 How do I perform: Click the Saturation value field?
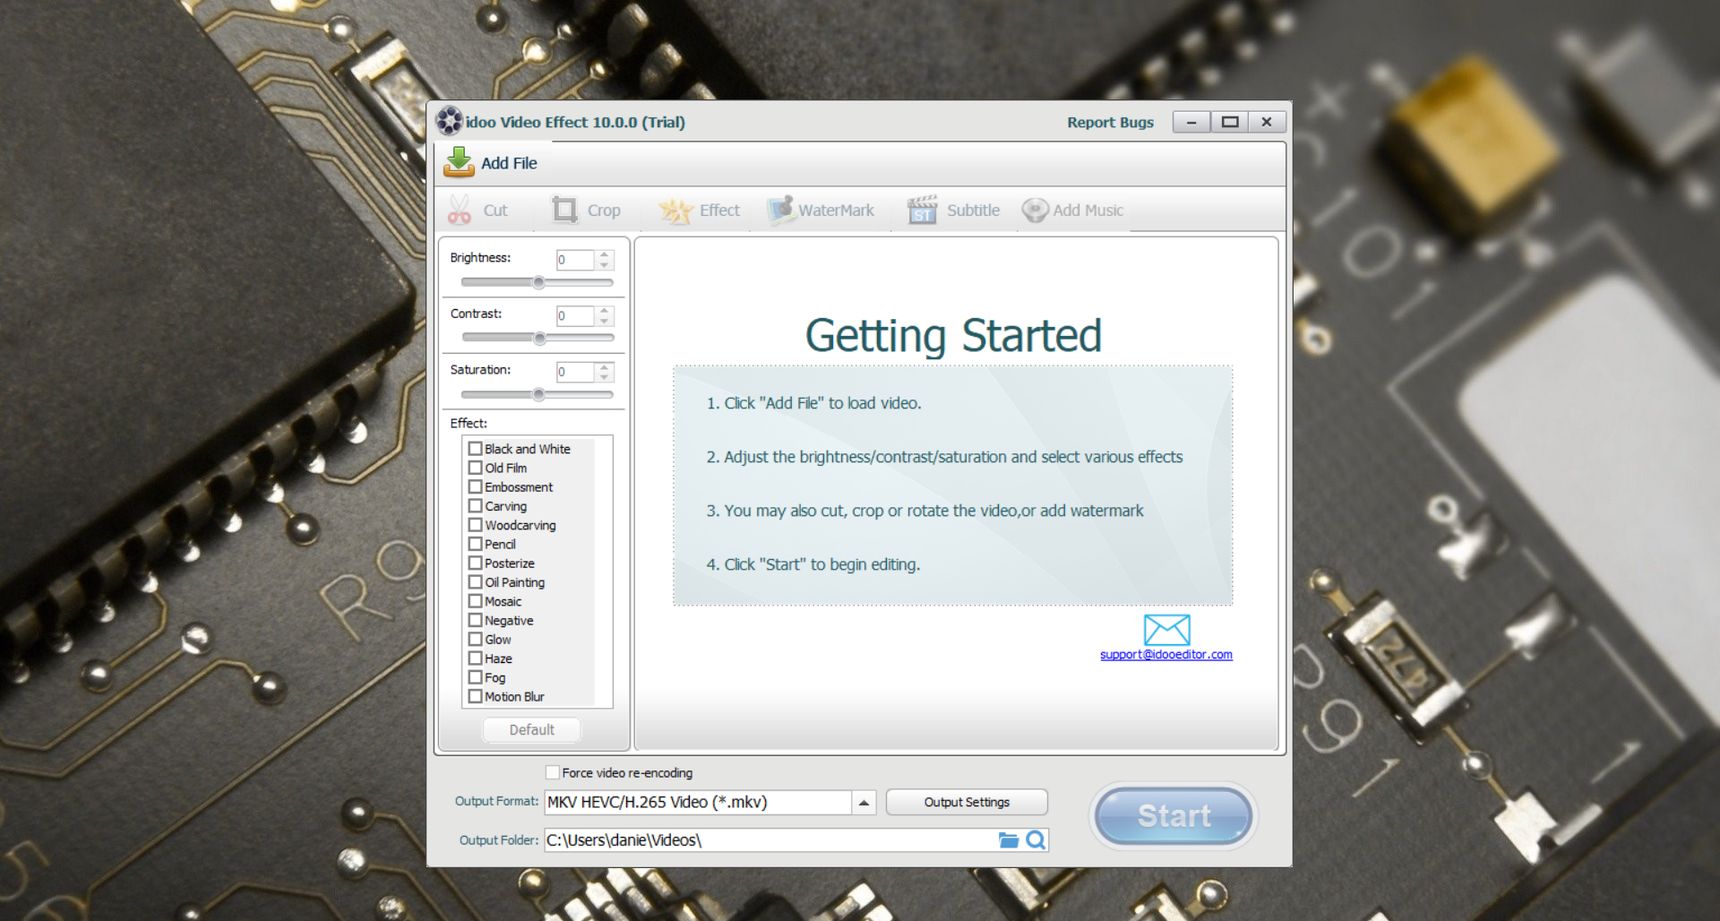pyautogui.click(x=575, y=372)
